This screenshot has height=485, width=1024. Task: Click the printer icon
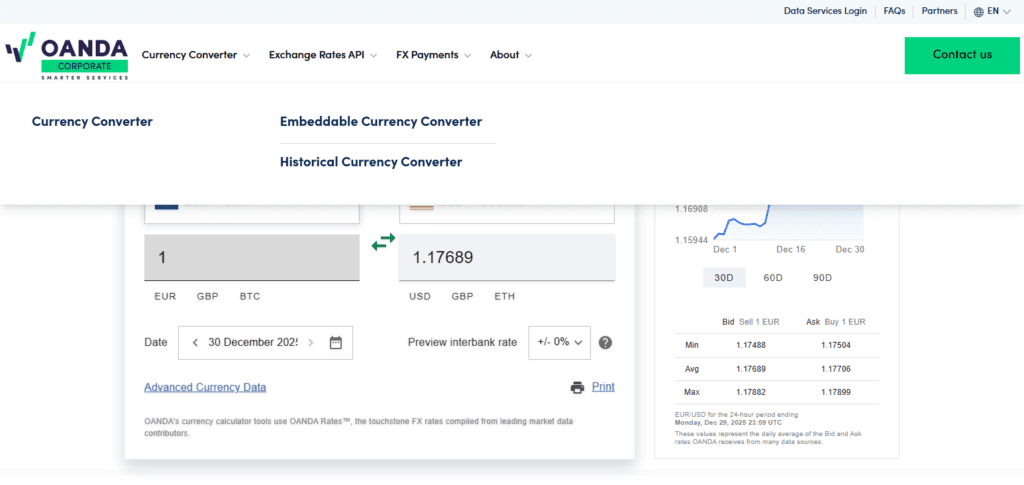577,387
